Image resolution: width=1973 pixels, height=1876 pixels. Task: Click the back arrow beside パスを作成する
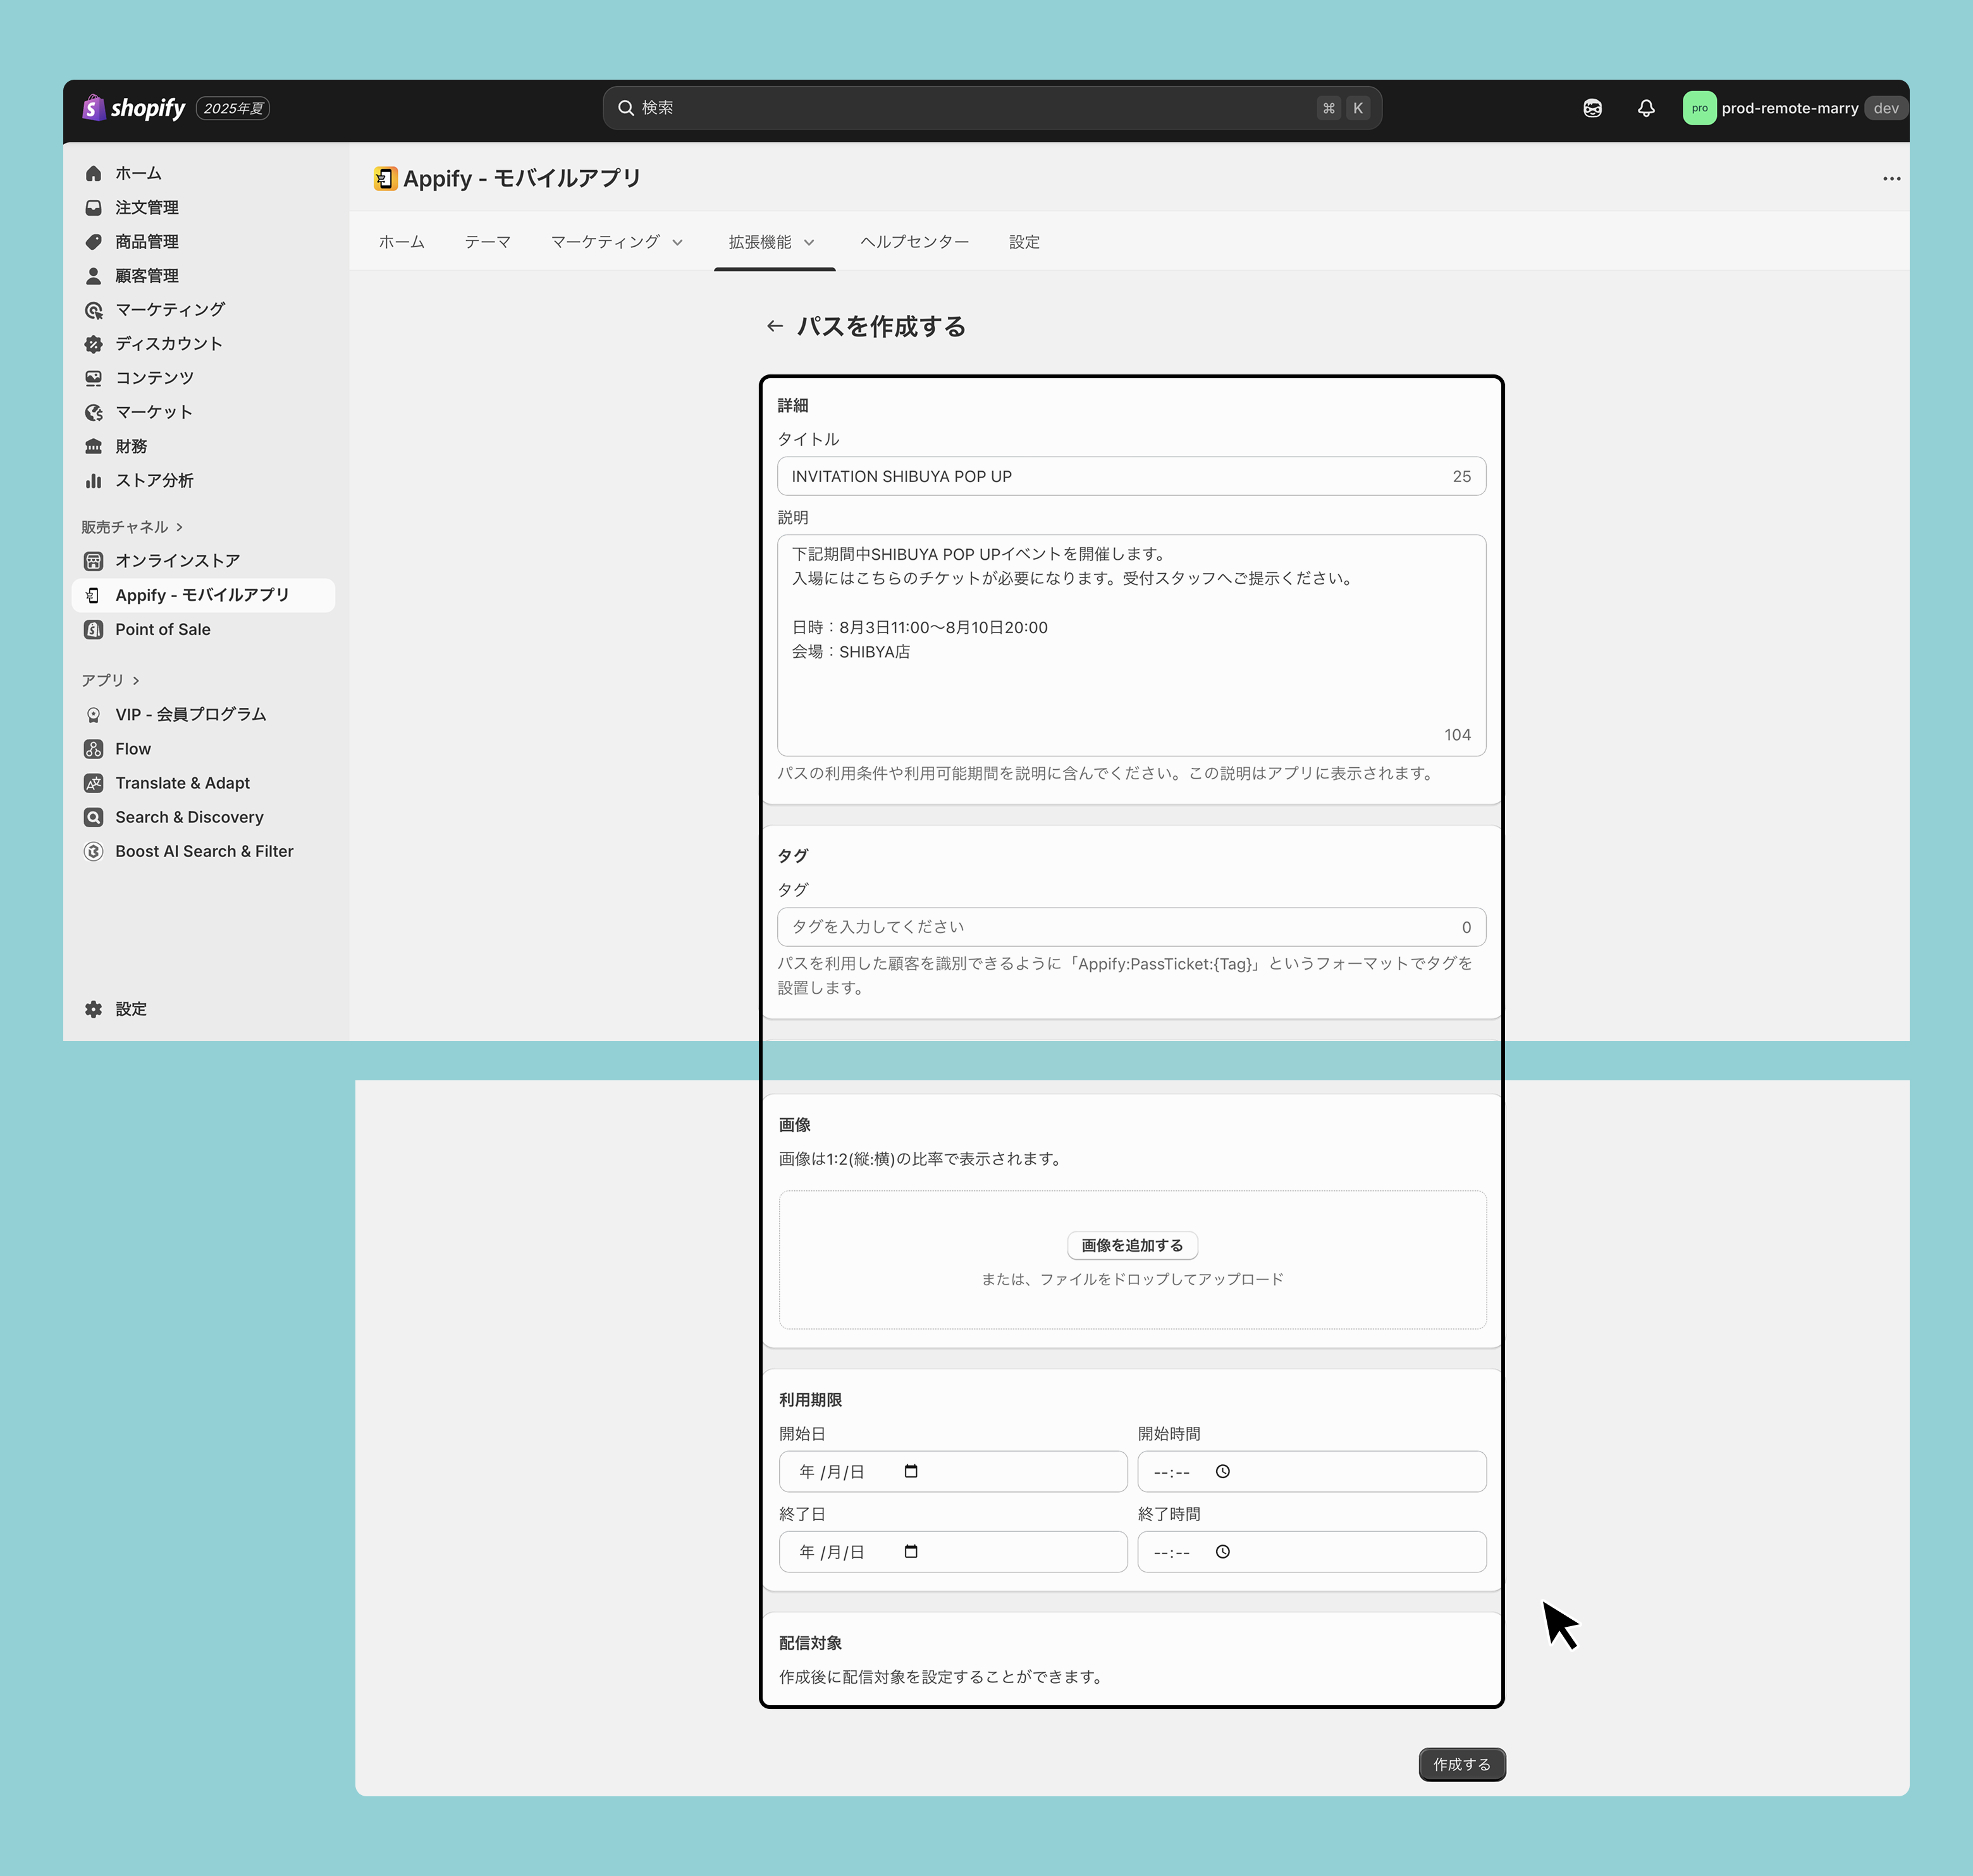[774, 326]
